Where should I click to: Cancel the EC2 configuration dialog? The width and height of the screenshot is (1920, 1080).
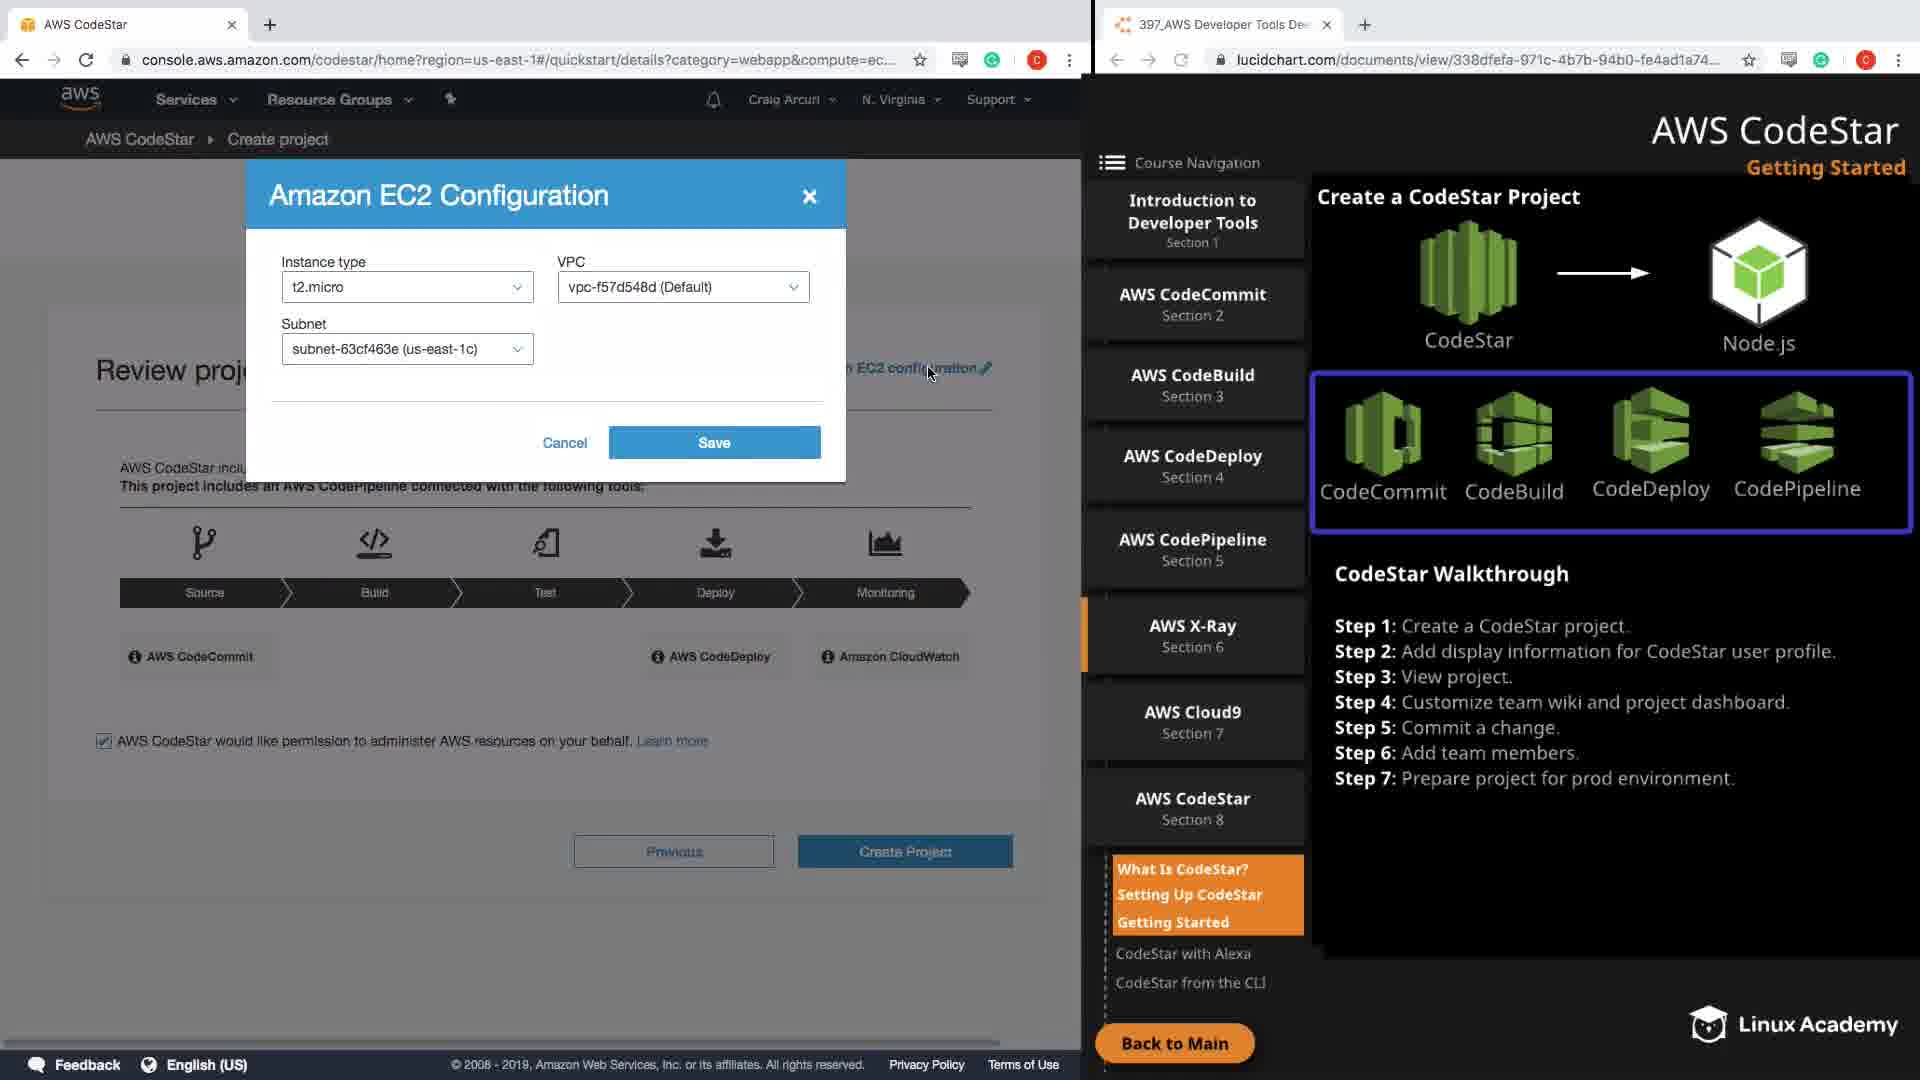(564, 443)
